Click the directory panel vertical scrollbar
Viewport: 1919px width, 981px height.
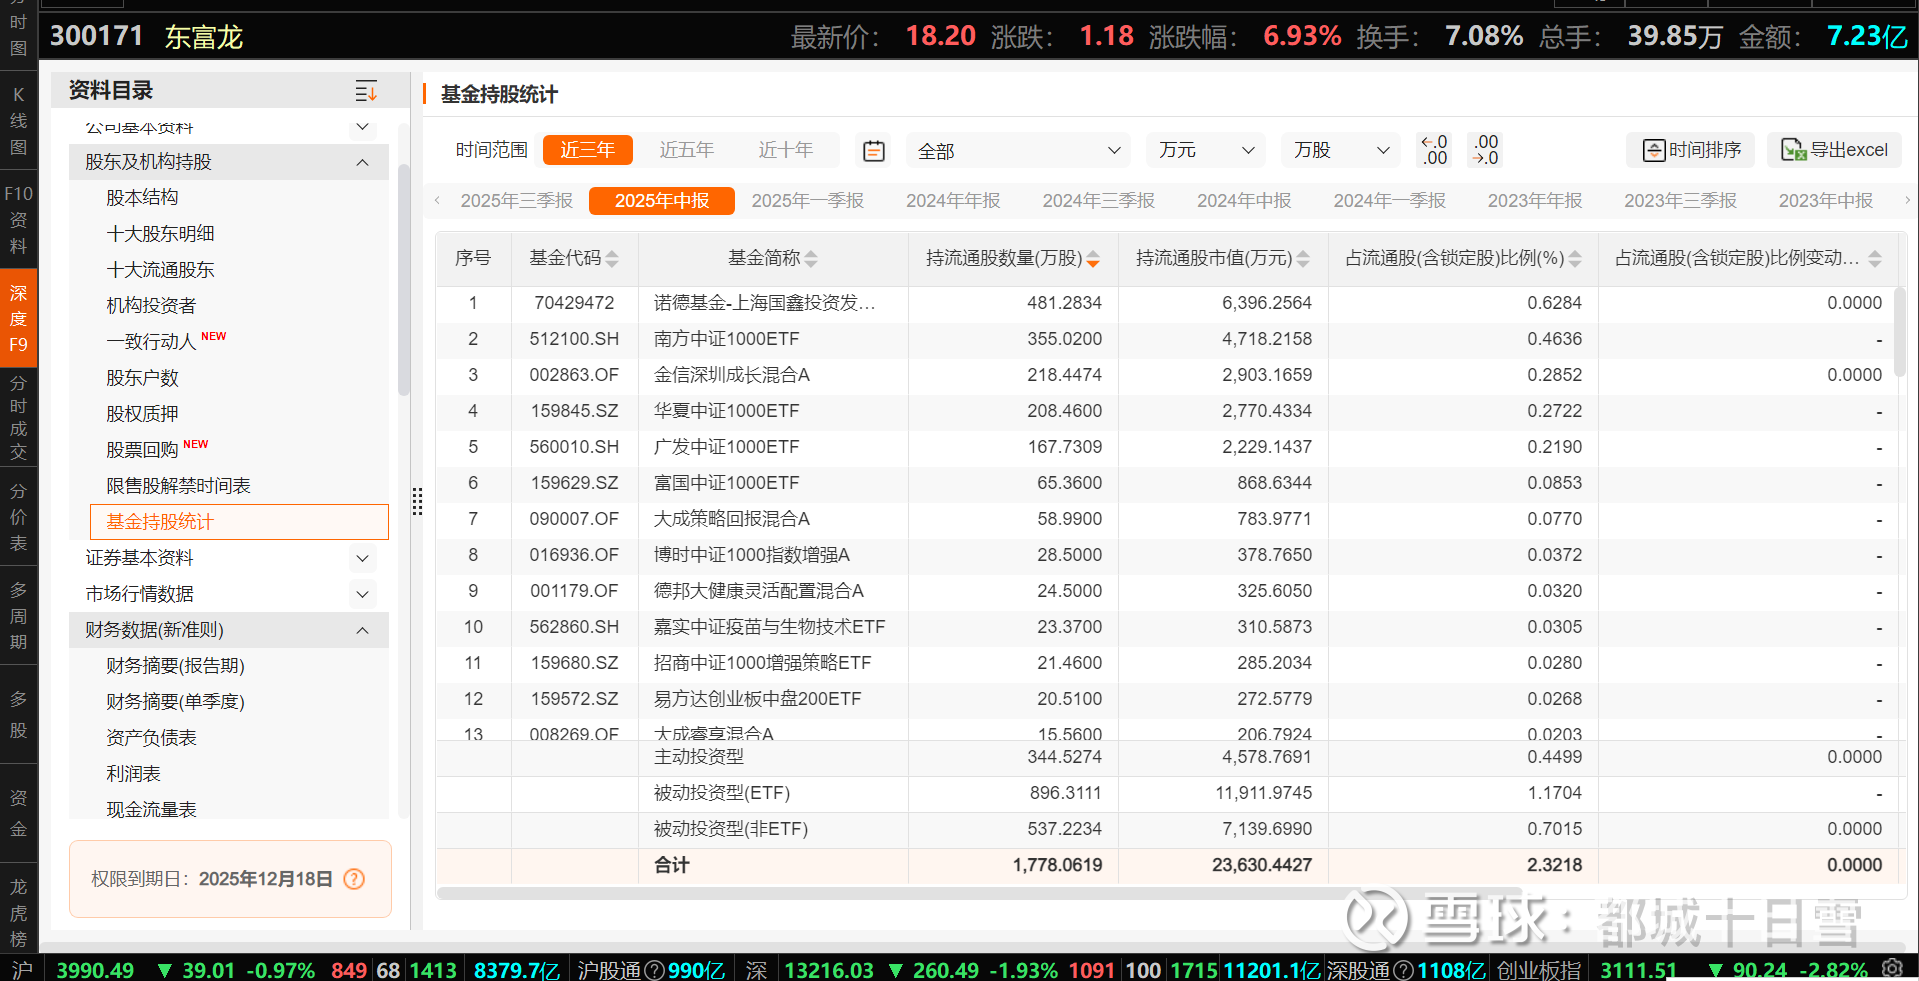tap(403, 280)
